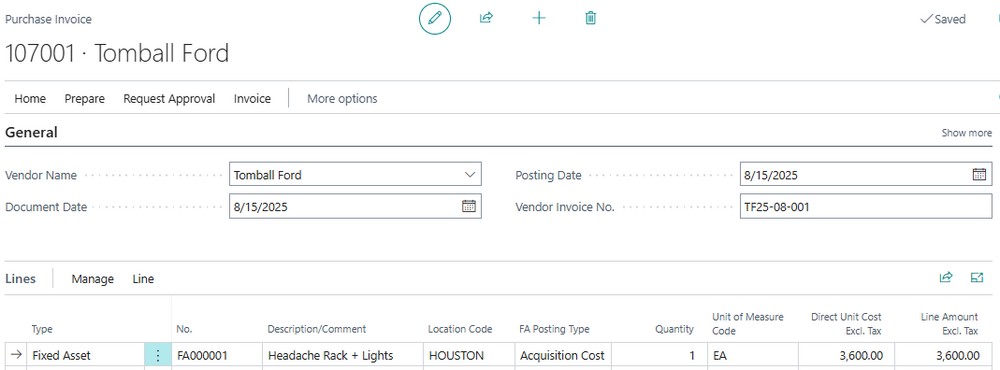Screen dimensions: 1000x370
Task: Expand the Vendor Name dropdown
Action: pos(470,174)
